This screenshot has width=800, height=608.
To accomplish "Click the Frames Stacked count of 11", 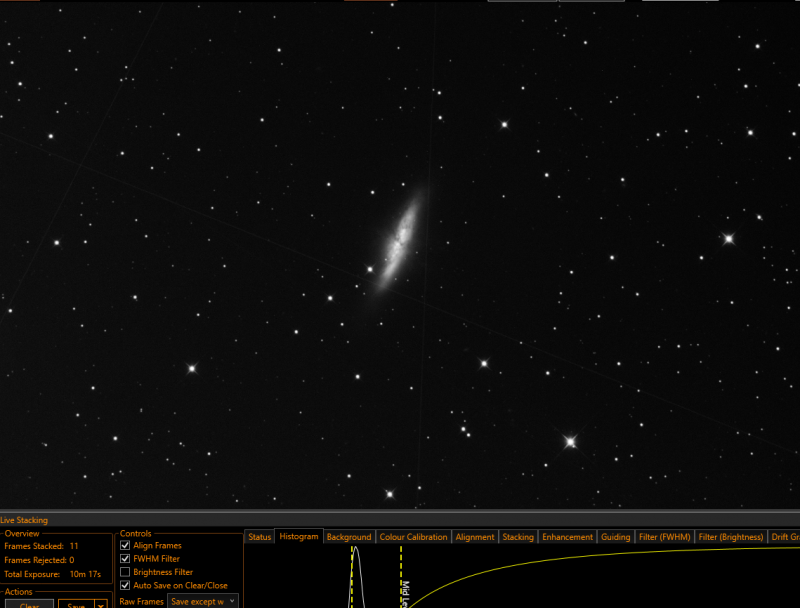I will pos(74,546).
